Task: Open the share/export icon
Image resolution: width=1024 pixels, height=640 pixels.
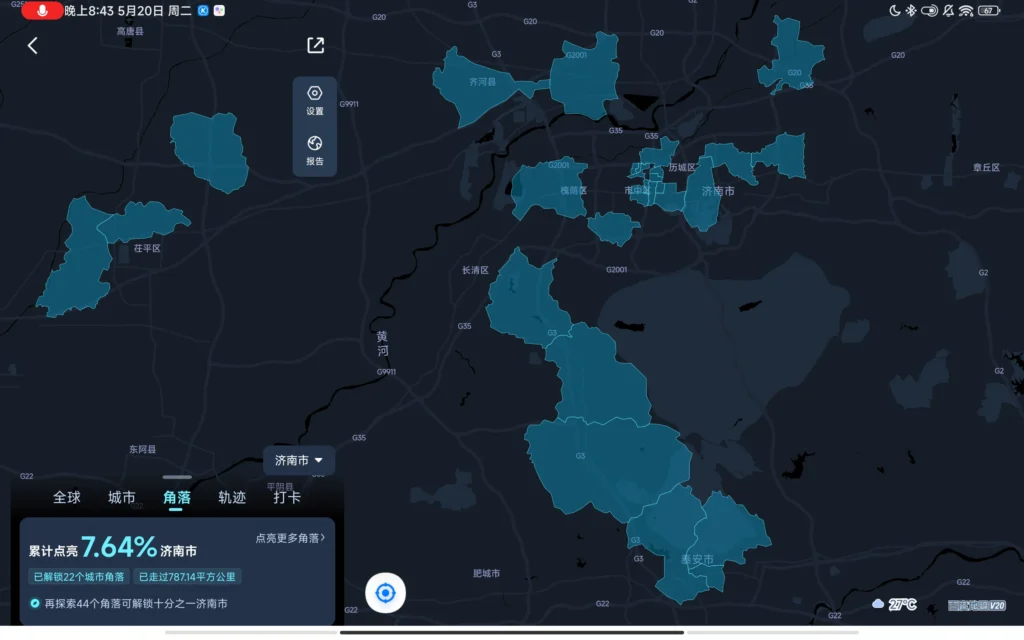Action: pyautogui.click(x=315, y=45)
